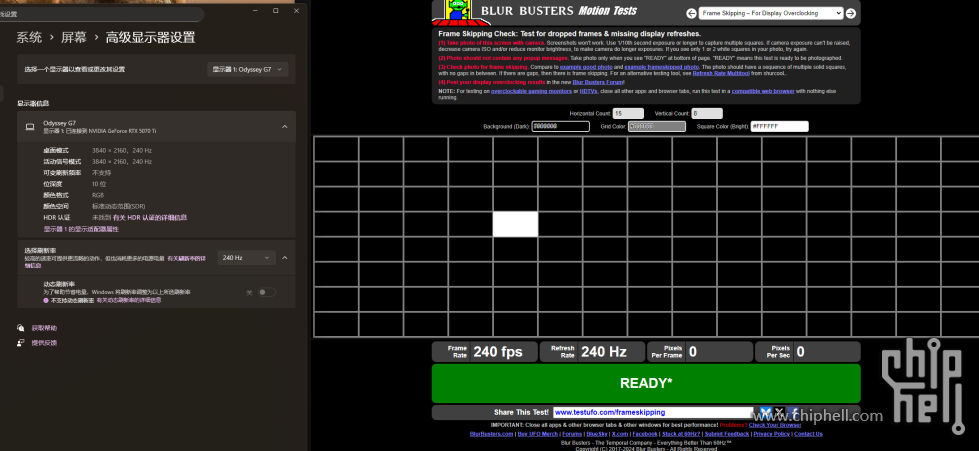Open dynamic refresh rate details link
The image size is (979, 451).
(128, 300)
